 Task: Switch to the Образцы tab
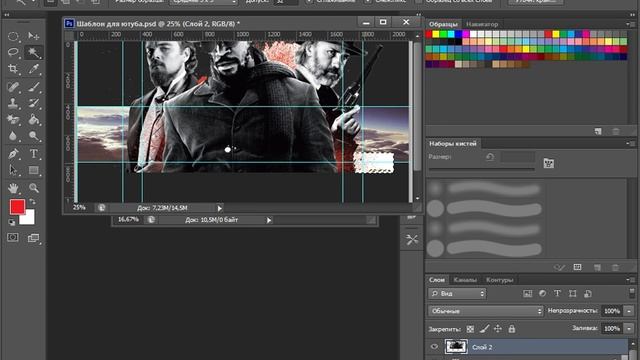click(443, 24)
